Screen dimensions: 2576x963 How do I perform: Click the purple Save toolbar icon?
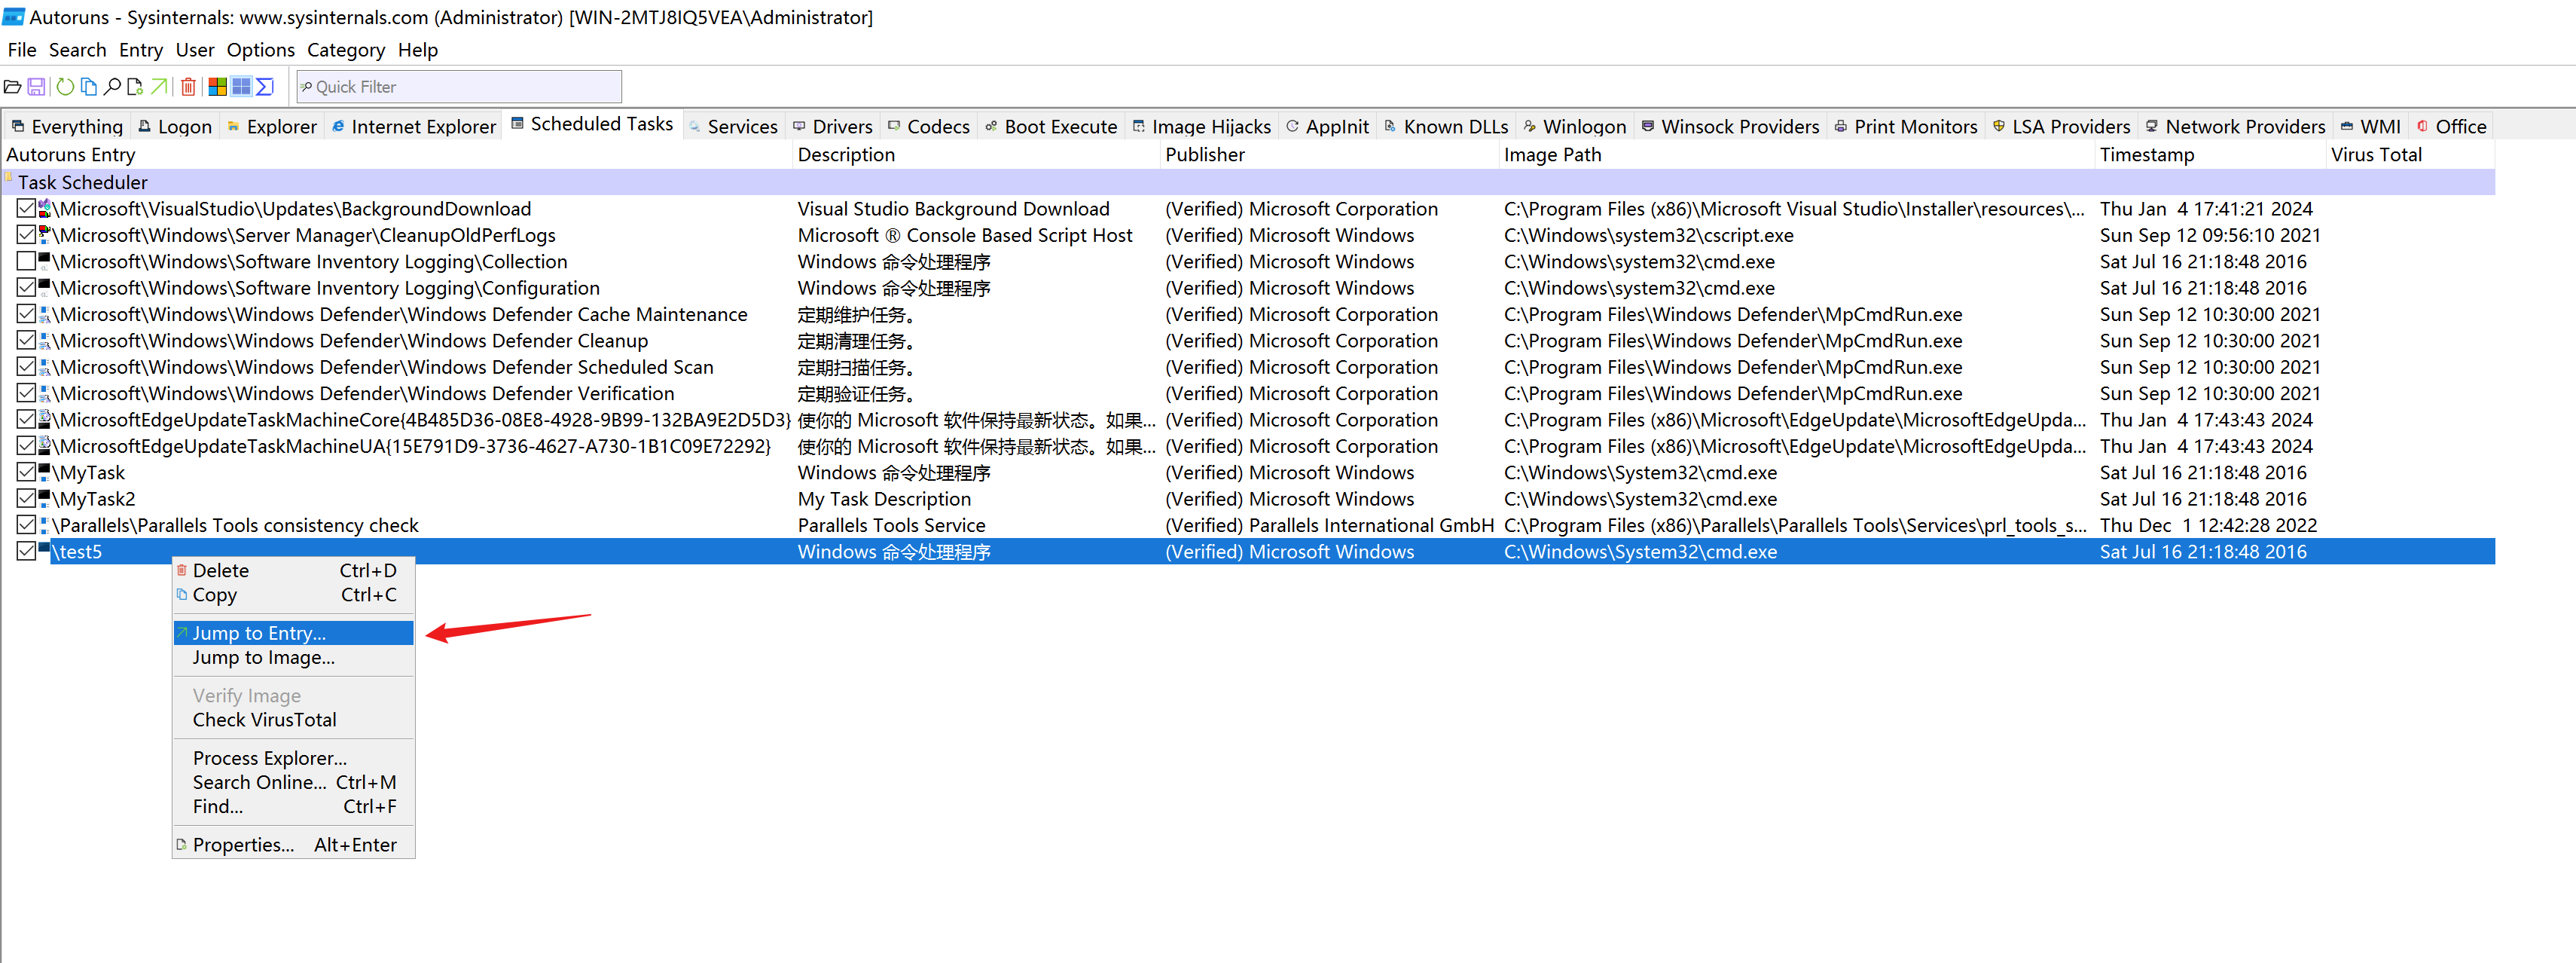(36, 87)
